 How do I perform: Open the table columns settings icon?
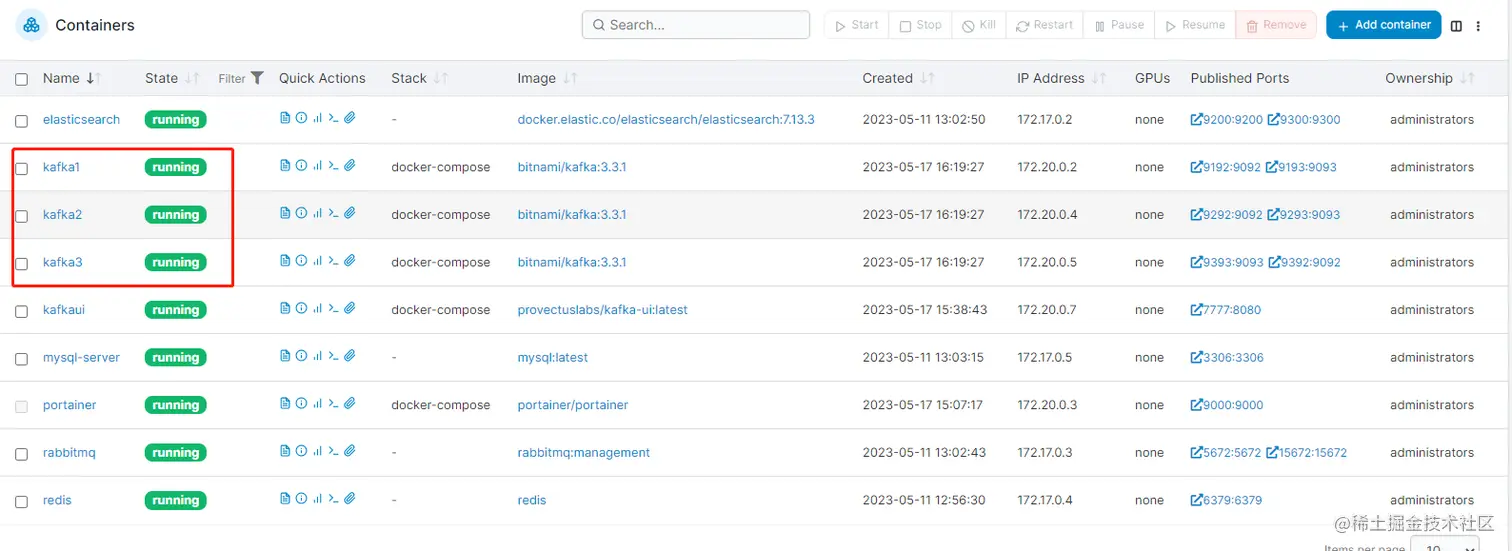tap(1456, 26)
